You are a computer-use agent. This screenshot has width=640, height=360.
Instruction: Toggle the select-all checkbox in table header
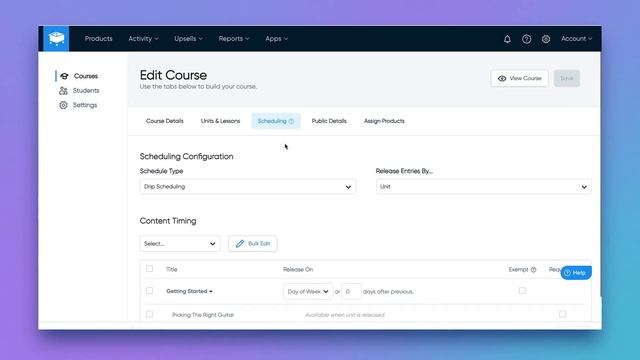149,269
